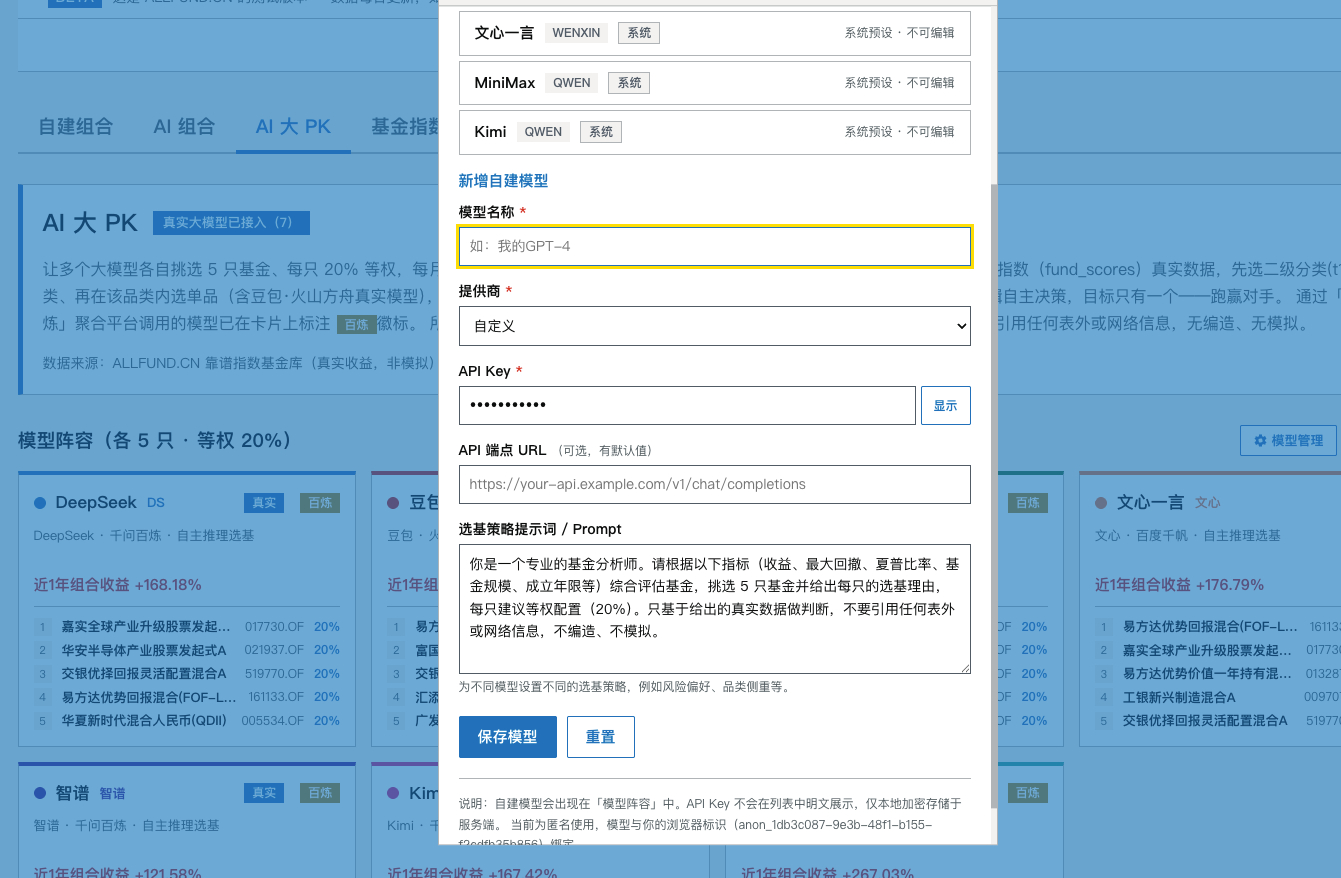
Task: Click the 新增自建模型 heading
Action: point(503,181)
